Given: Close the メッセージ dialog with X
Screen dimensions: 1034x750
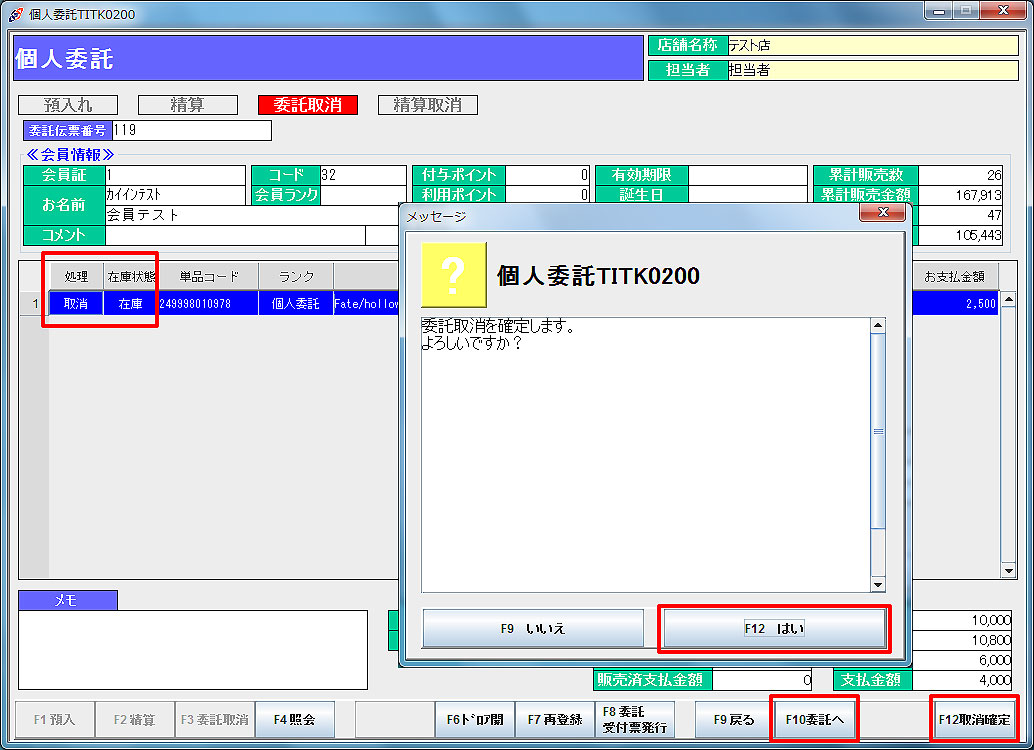Looking at the screenshot, I should point(883,213).
